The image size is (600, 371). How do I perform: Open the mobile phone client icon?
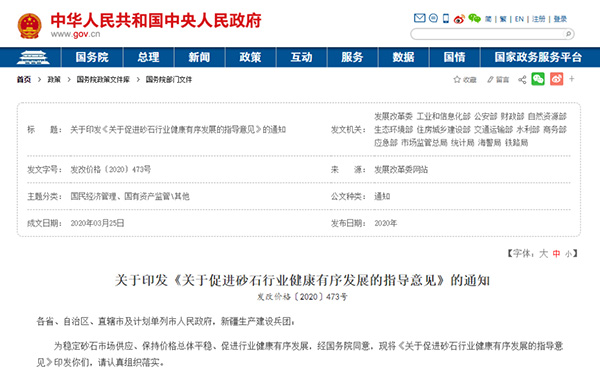click(x=446, y=18)
